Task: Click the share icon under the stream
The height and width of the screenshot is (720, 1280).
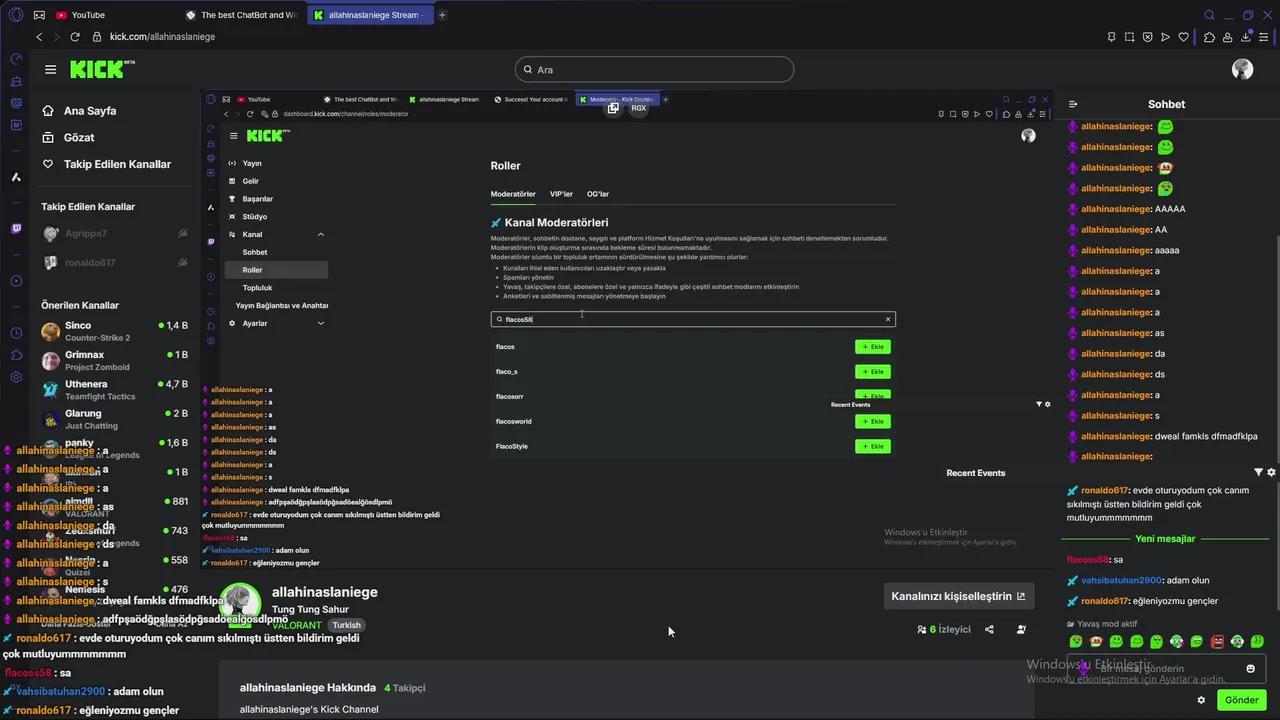Action: [x=989, y=630]
